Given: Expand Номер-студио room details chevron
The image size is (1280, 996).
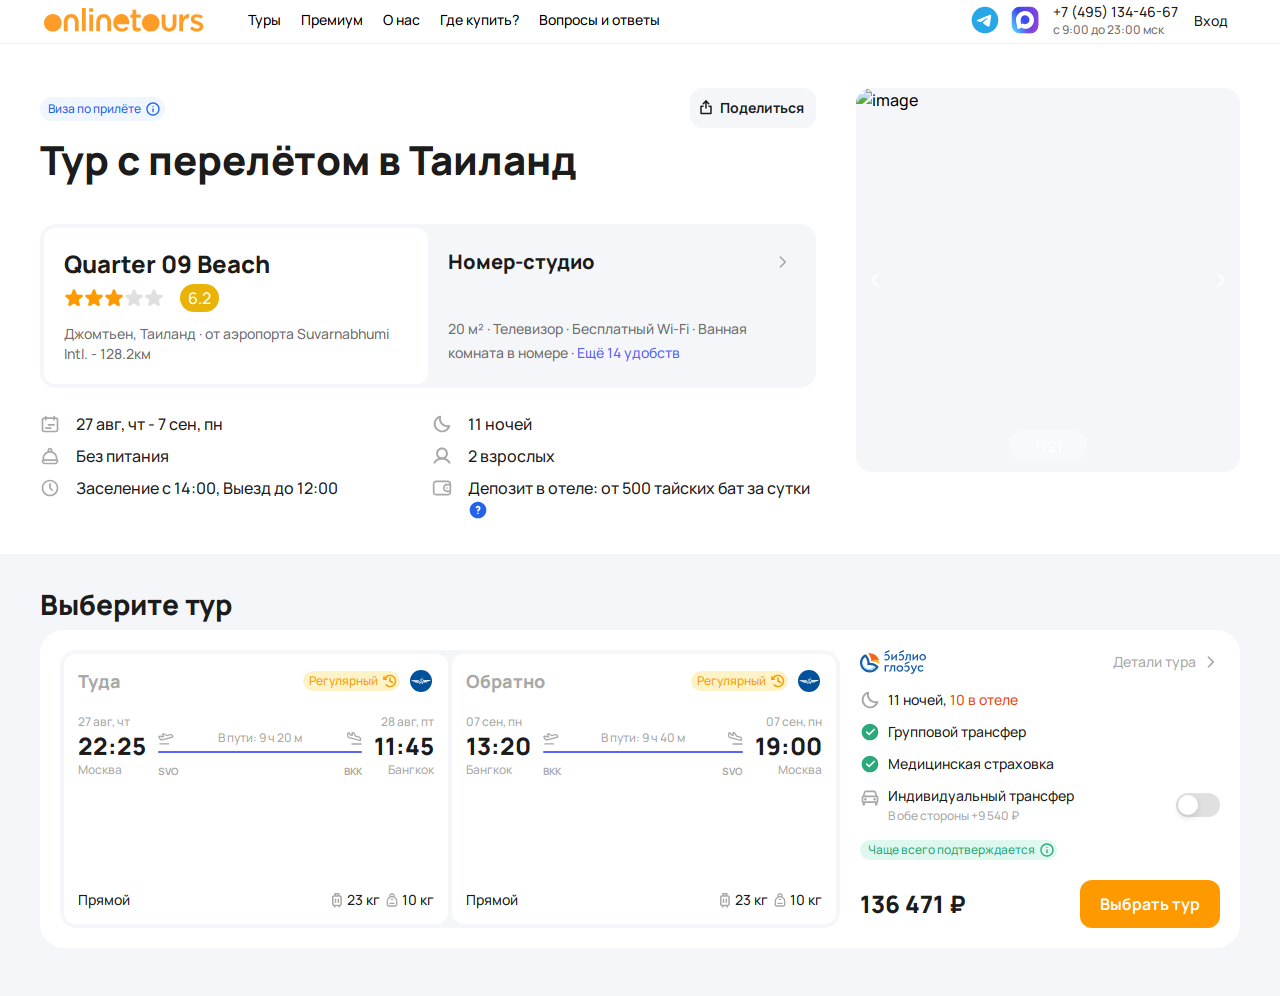Looking at the screenshot, I should 783,262.
